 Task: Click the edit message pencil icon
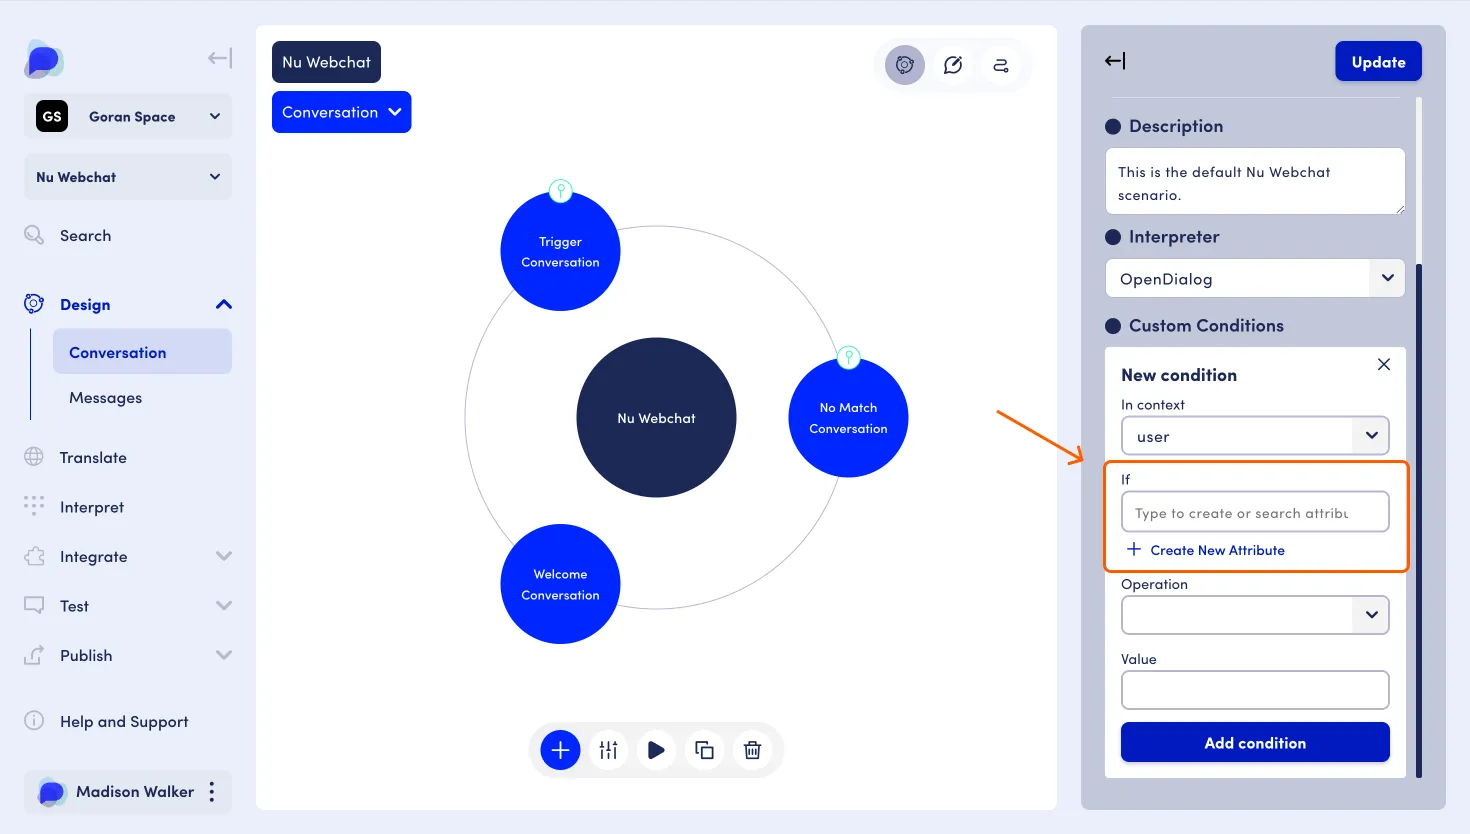[x=953, y=65]
